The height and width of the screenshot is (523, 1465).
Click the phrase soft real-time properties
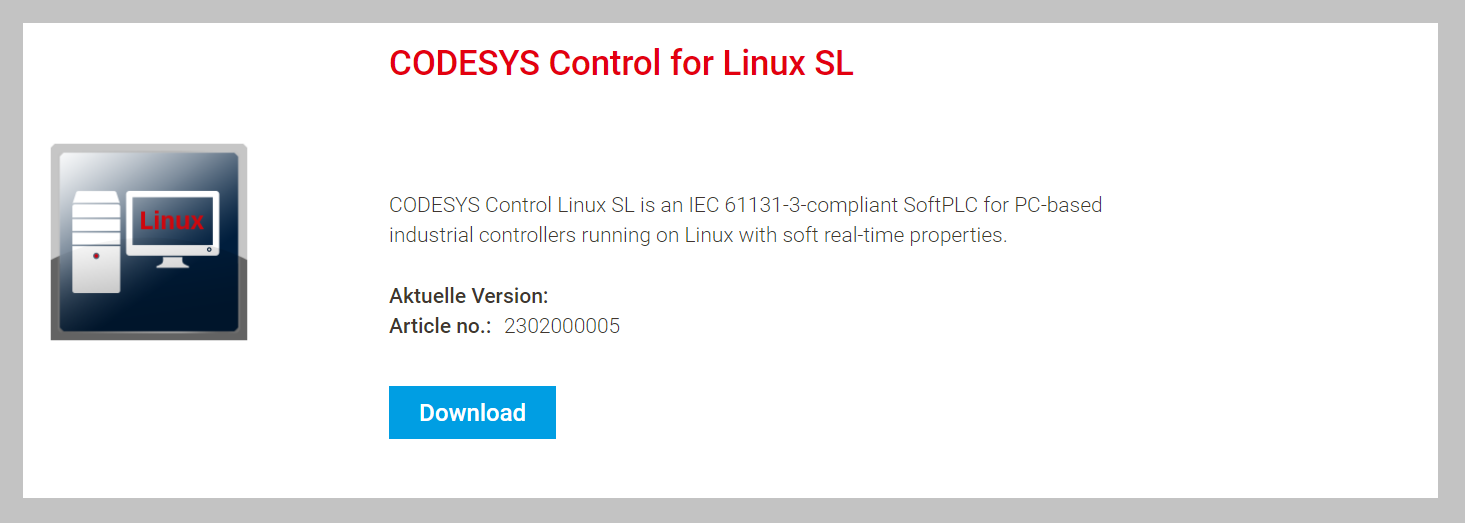(891, 236)
